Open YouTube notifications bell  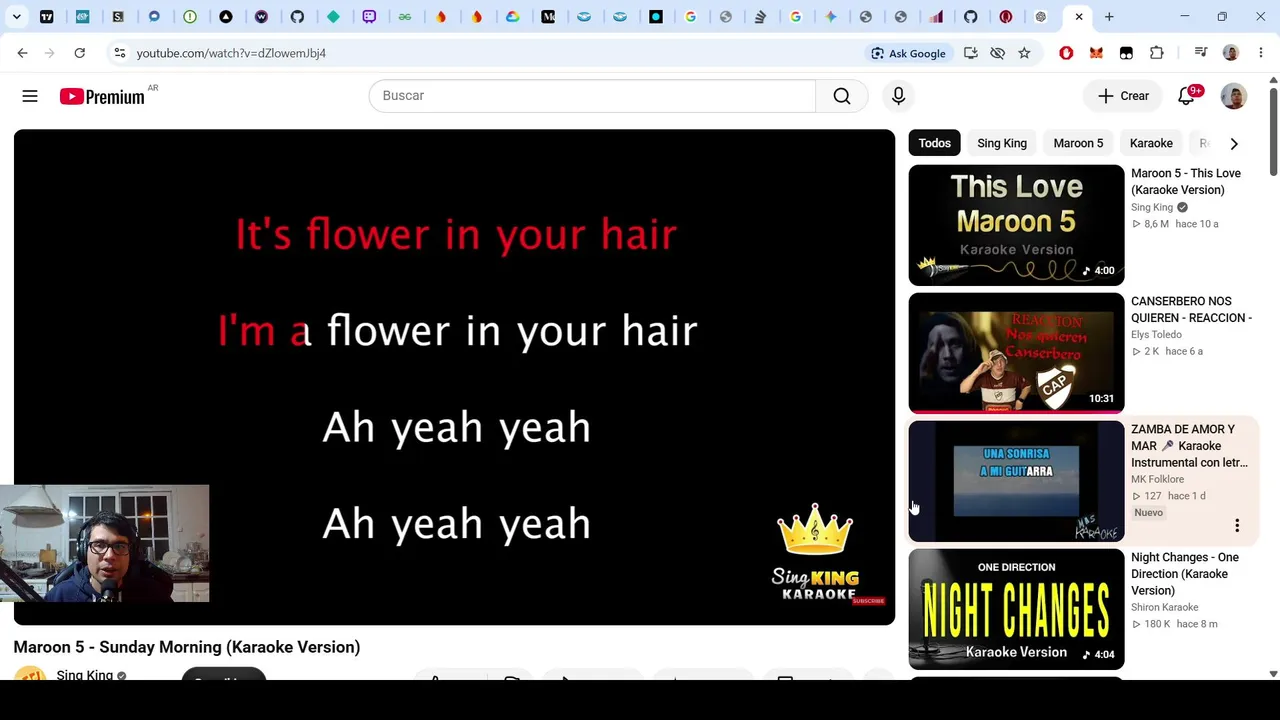1187,96
